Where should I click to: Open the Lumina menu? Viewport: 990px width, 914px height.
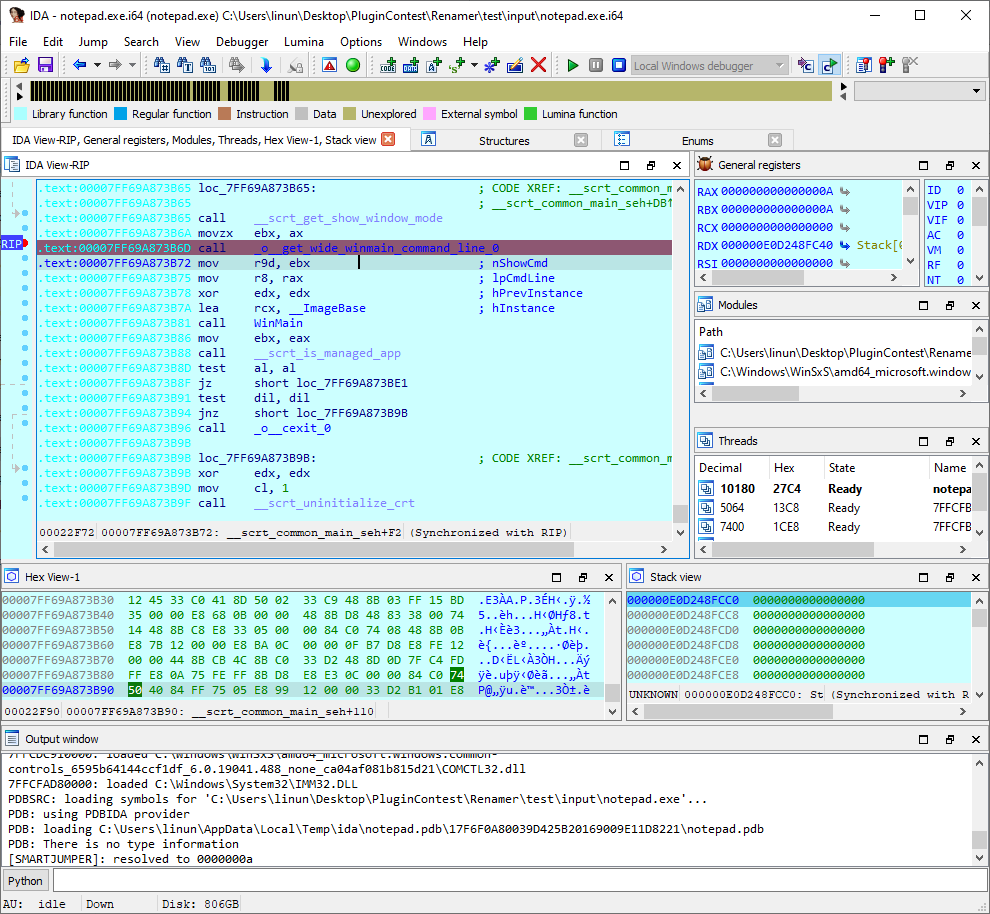pyautogui.click(x=304, y=42)
